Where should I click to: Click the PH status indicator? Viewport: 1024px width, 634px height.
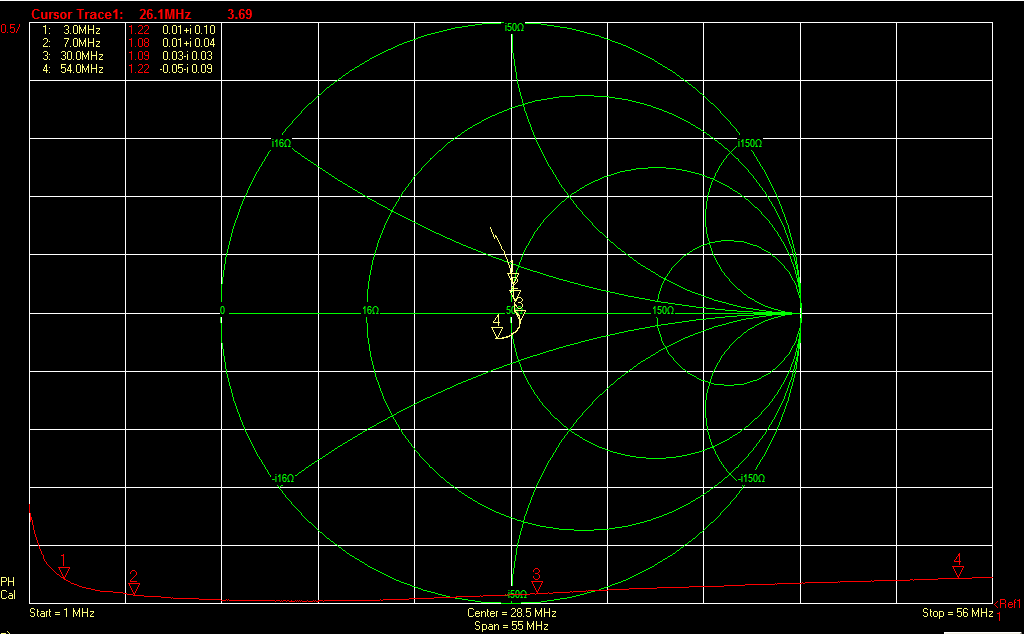[x=7, y=582]
